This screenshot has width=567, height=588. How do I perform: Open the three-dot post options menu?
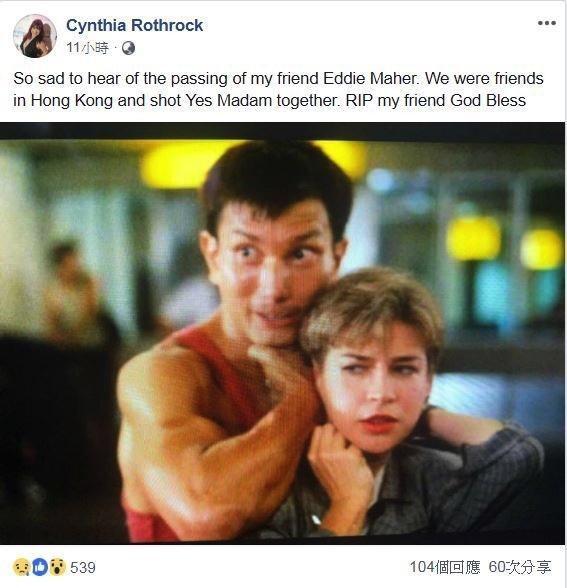(546, 23)
